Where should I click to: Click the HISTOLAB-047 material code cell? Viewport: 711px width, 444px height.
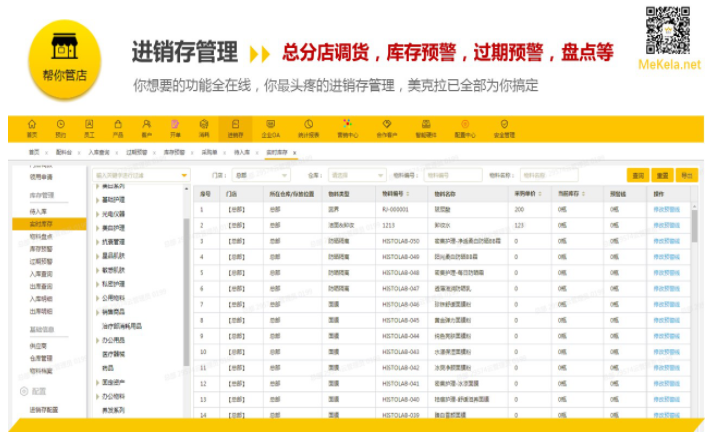400,288
